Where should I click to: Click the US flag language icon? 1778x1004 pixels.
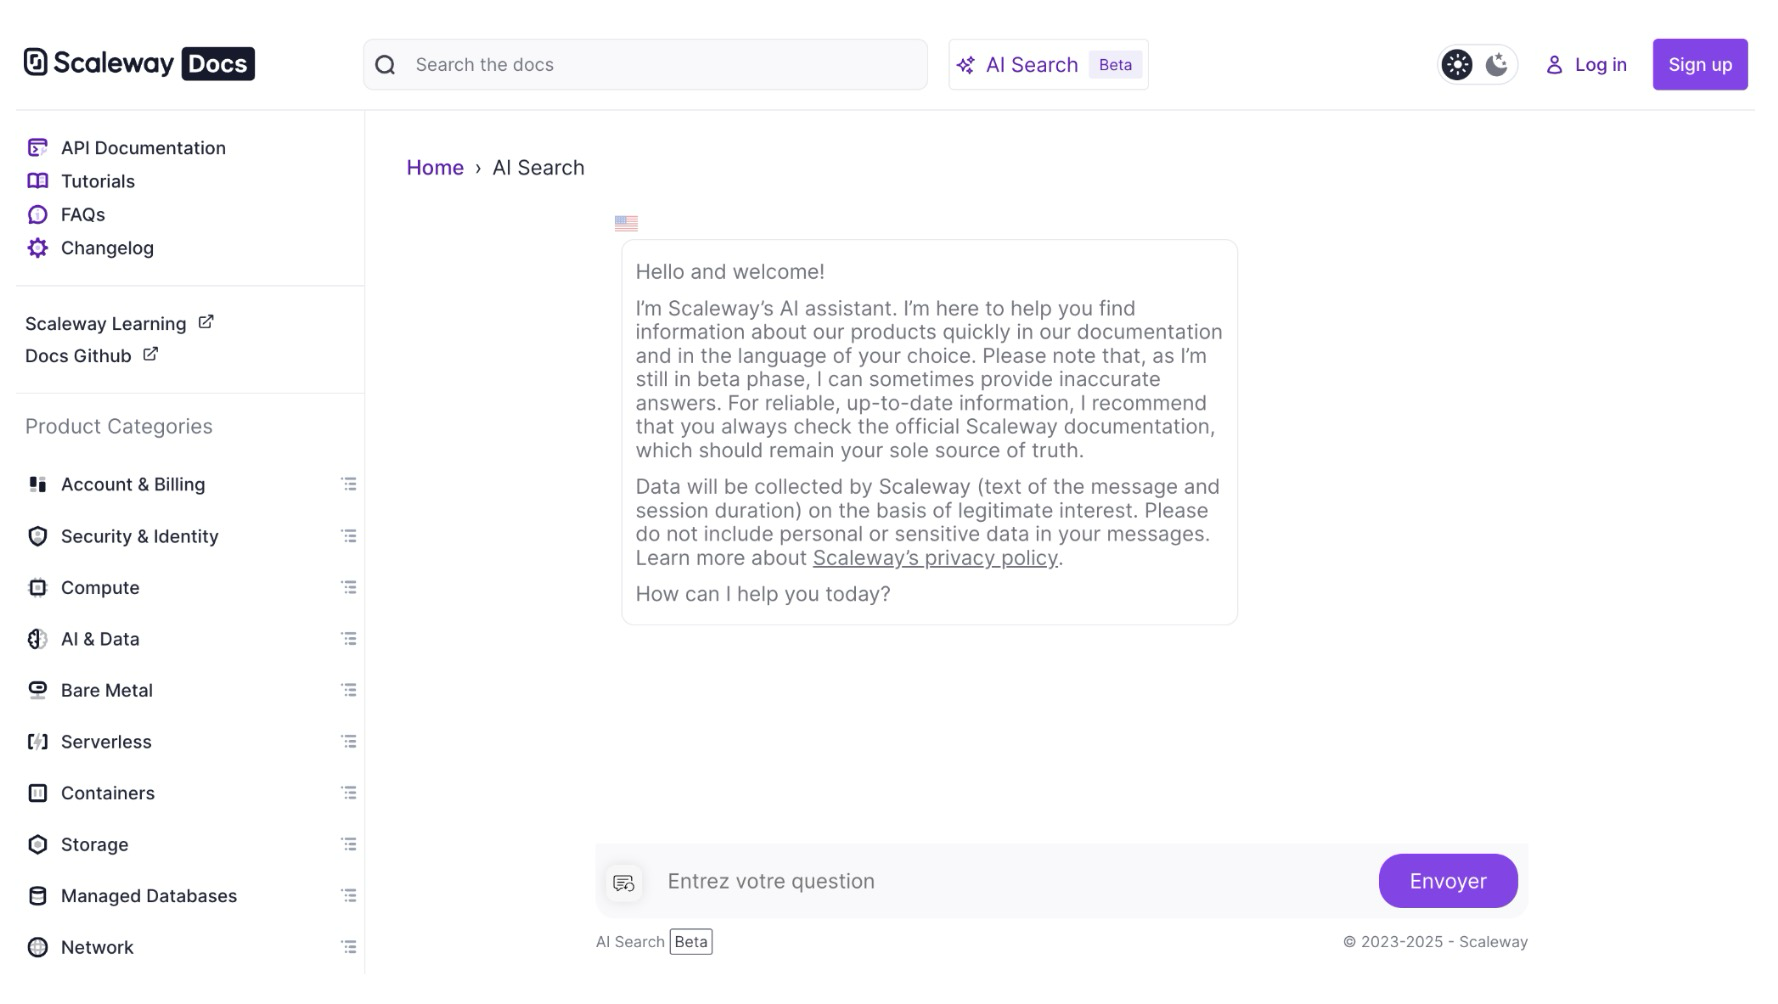click(626, 223)
